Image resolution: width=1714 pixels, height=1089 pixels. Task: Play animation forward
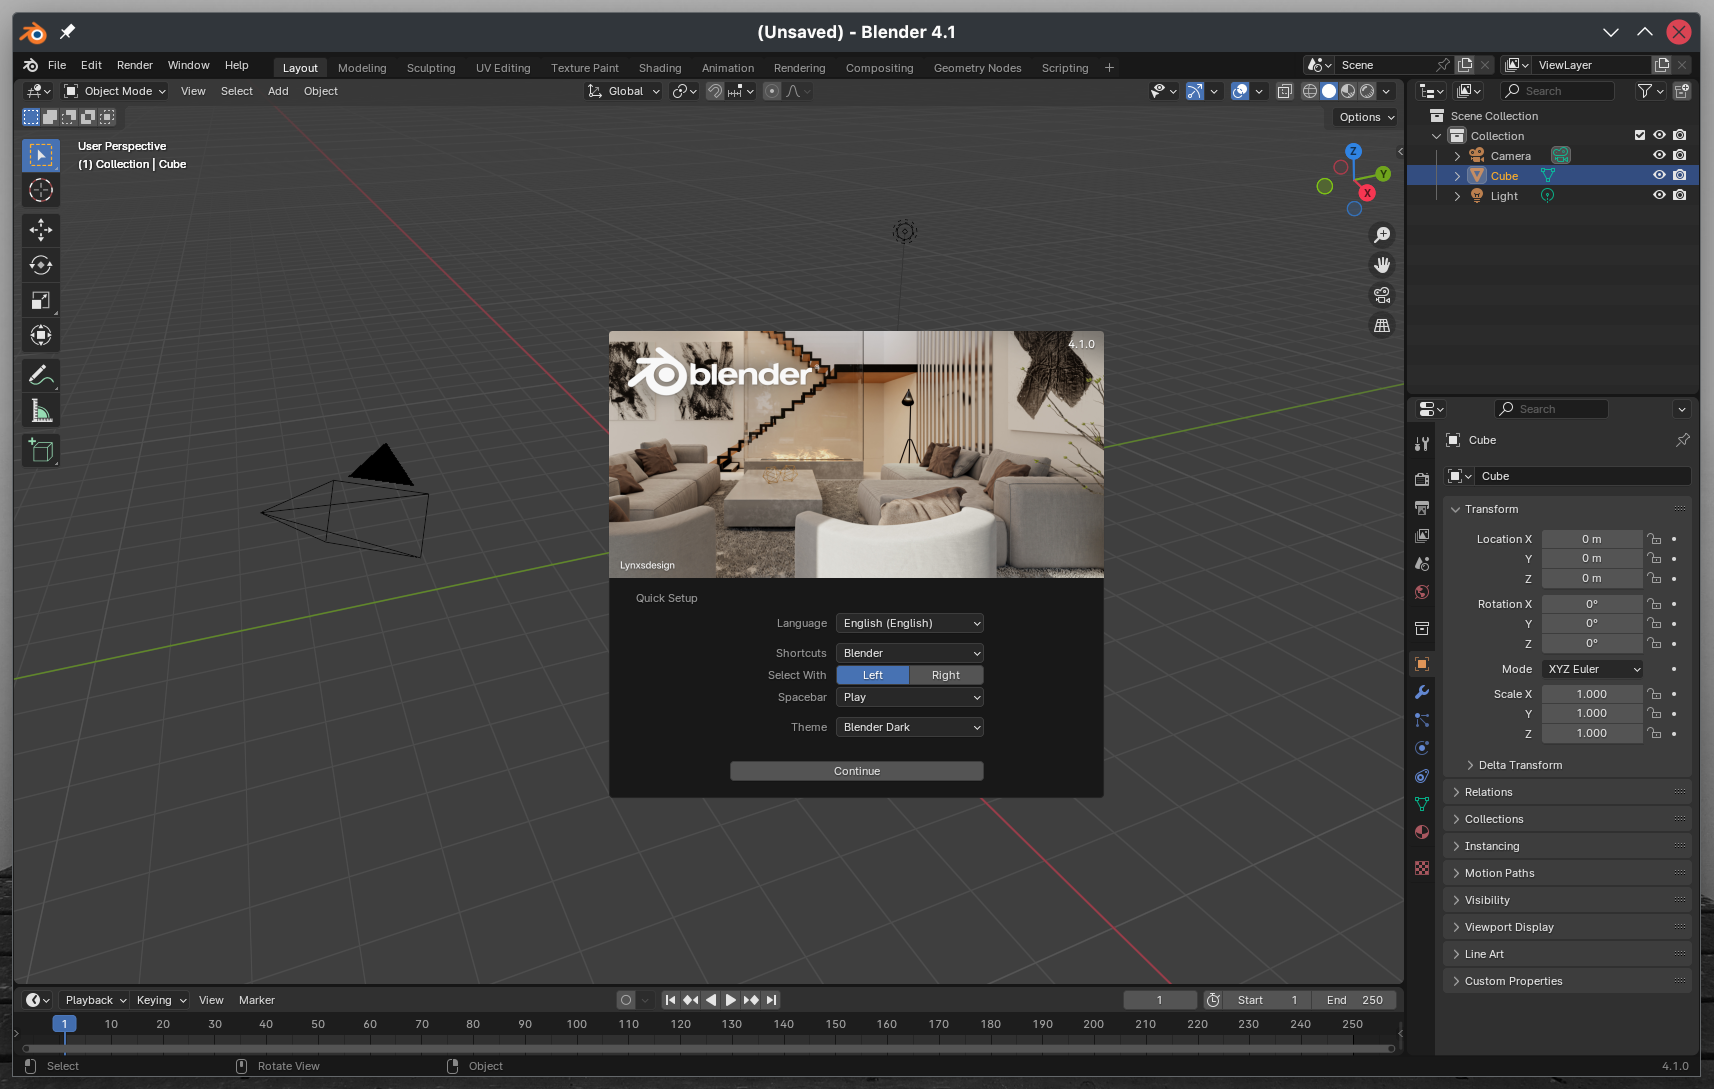(731, 1000)
